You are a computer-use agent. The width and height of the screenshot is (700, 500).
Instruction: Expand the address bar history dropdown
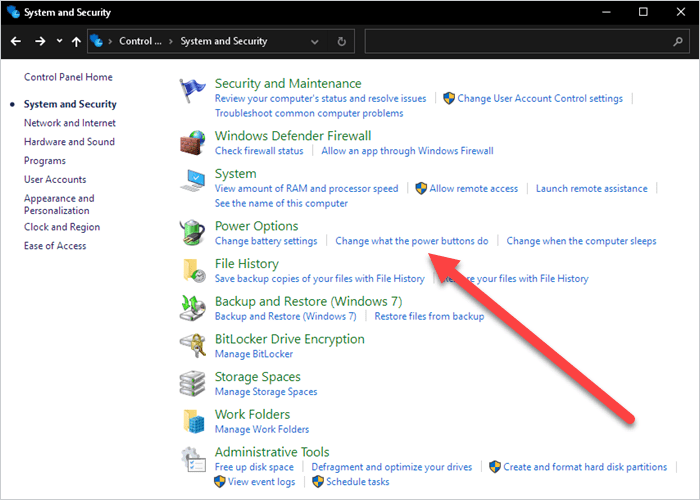(315, 42)
